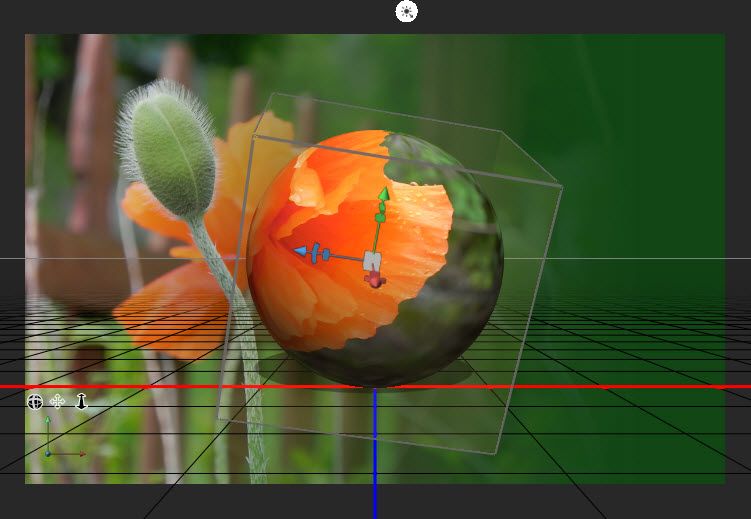This screenshot has width=751, height=519.
Task: Click the blue Z-axis arrow tip
Action: [300, 251]
